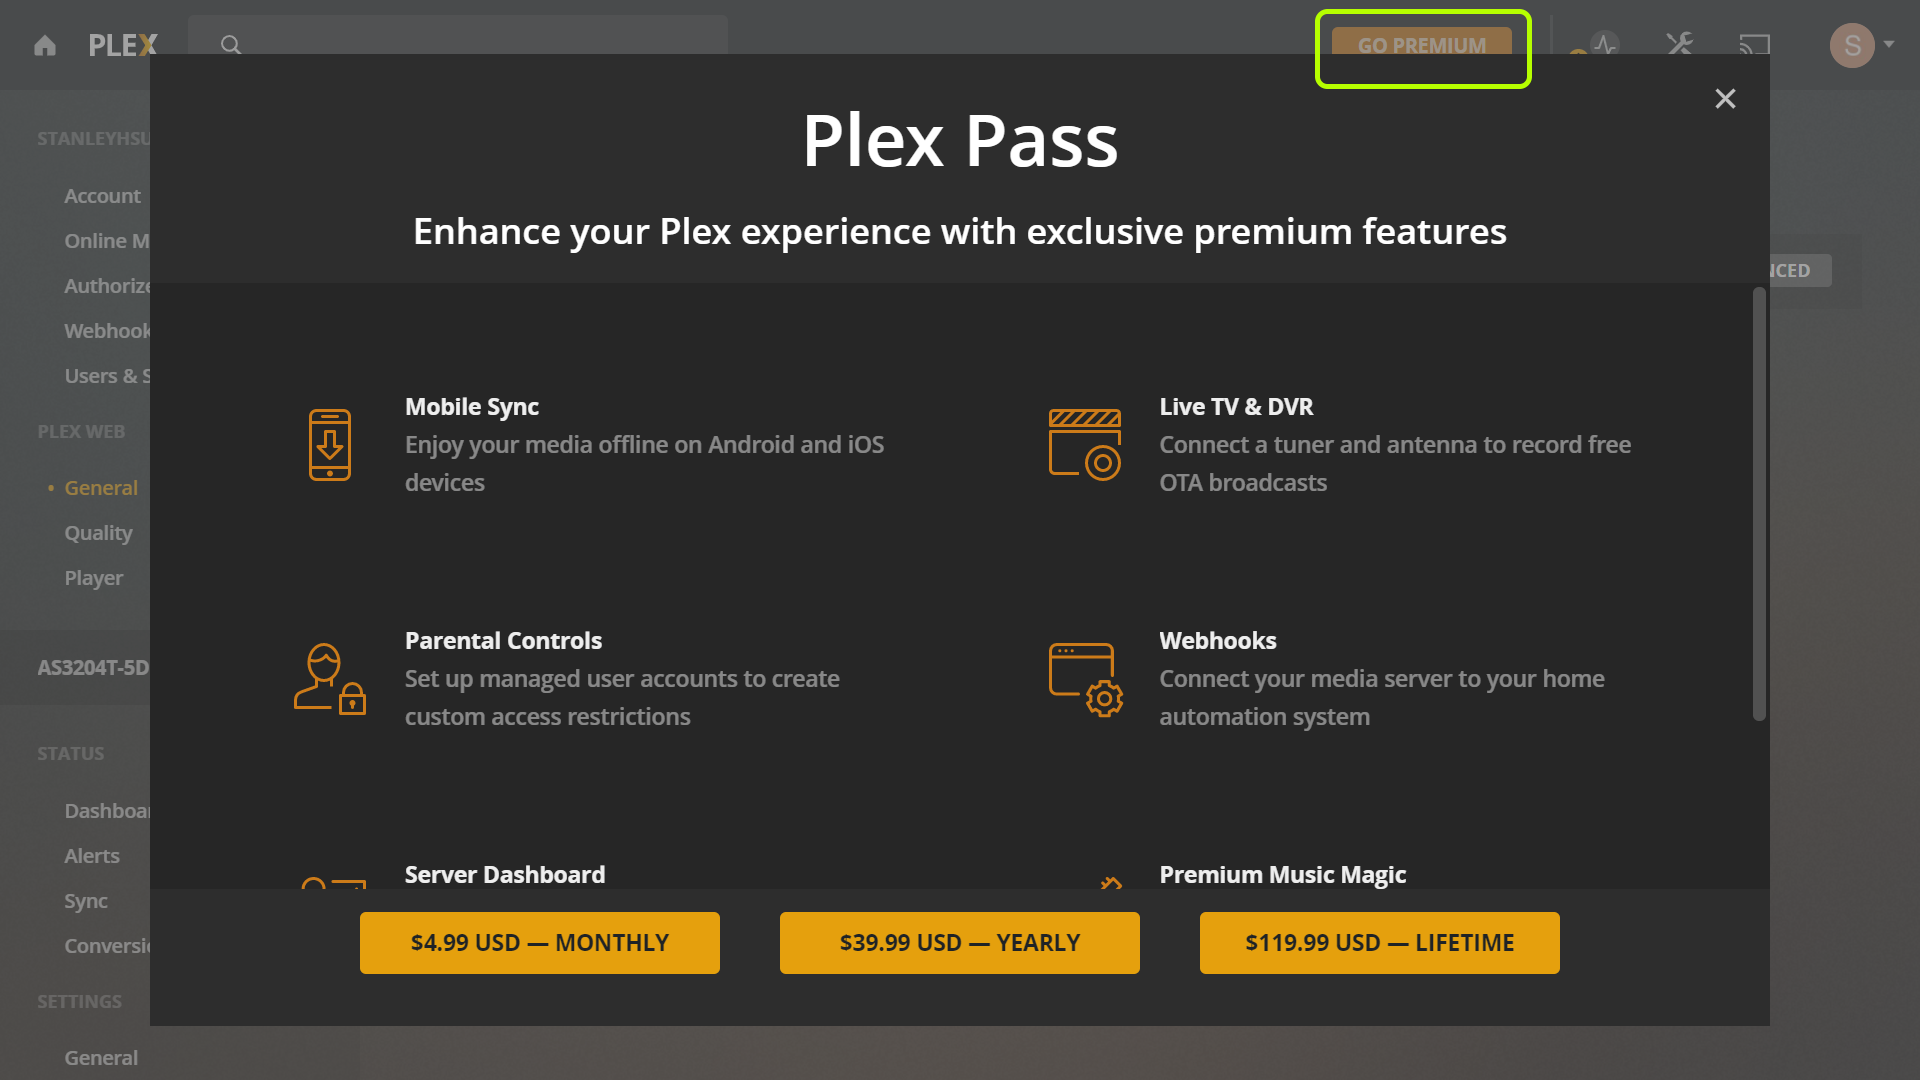Close the Plex Pass dialog
This screenshot has height=1080, width=1920.
[1725, 99]
